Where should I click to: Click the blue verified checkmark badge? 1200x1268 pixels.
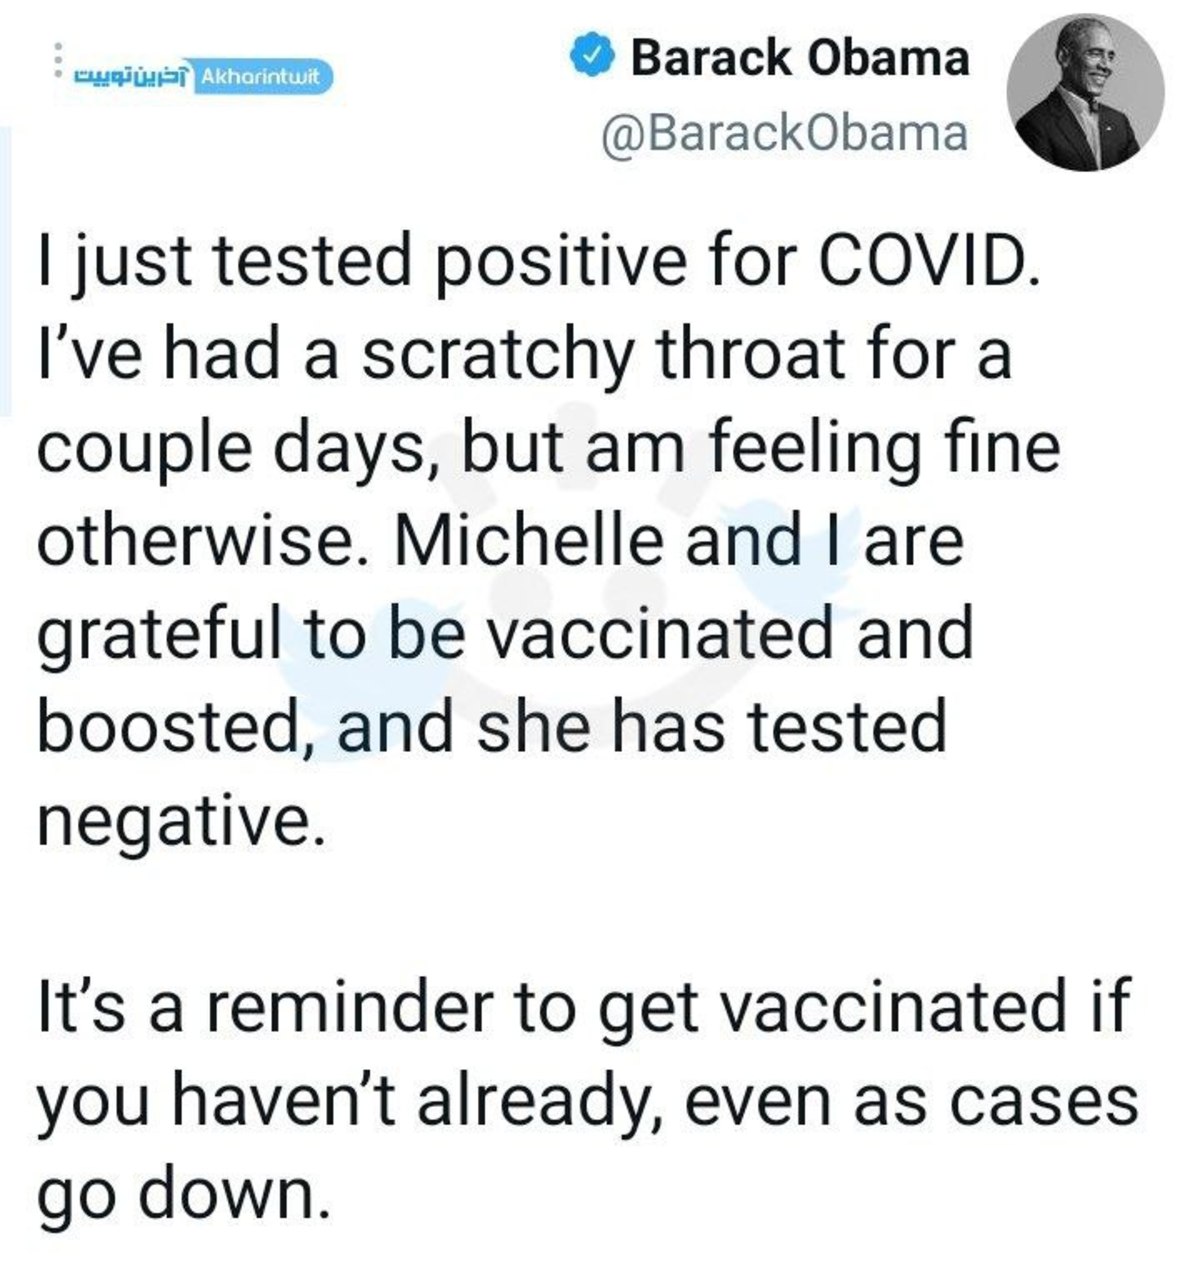pyautogui.click(x=591, y=56)
